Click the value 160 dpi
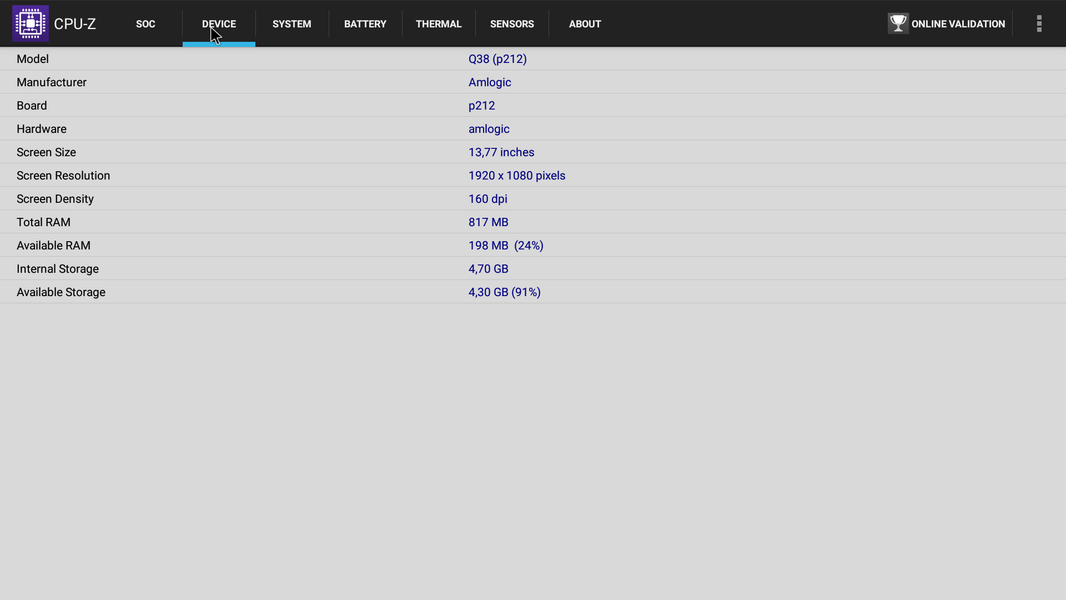Image resolution: width=1066 pixels, height=600 pixels. tap(487, 199)
